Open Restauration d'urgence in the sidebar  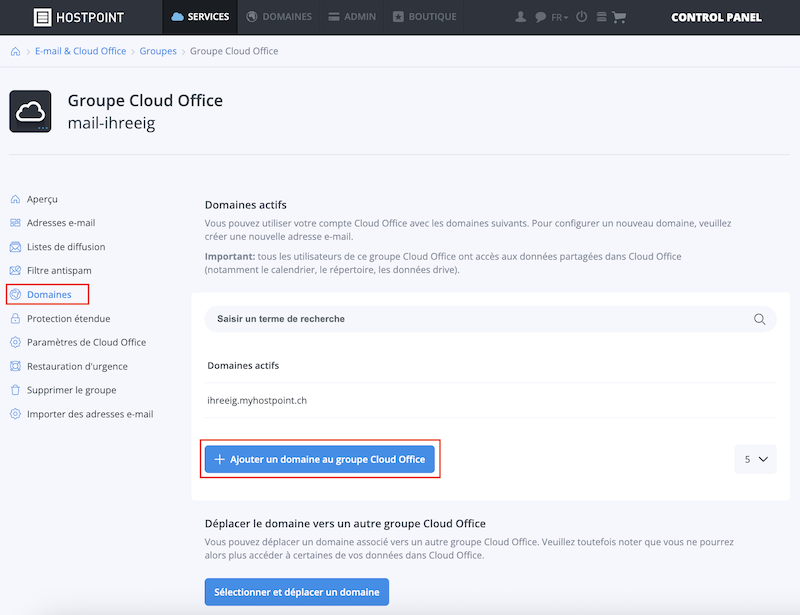78,366
